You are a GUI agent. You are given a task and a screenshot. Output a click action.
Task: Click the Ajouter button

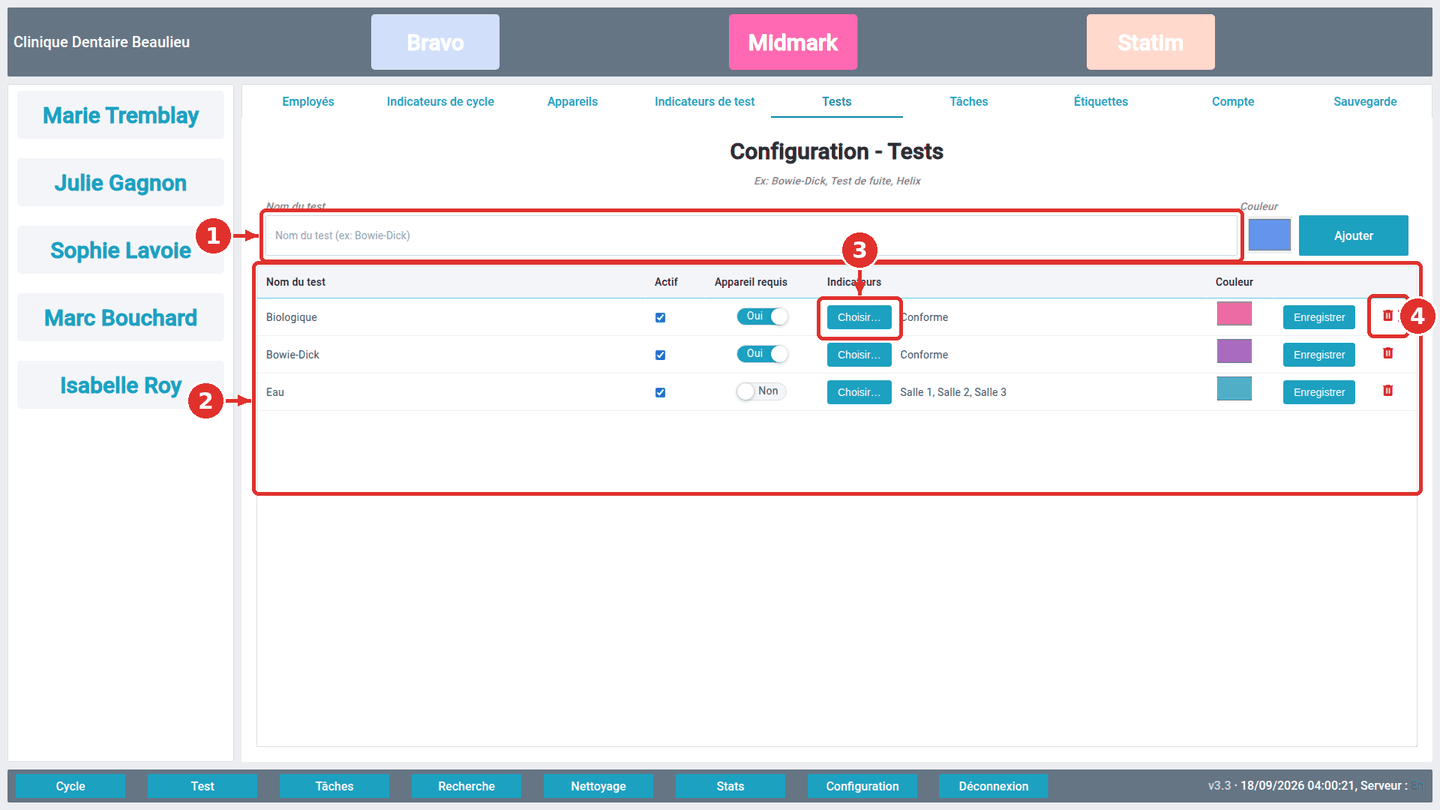click(x=1354, y=236)
